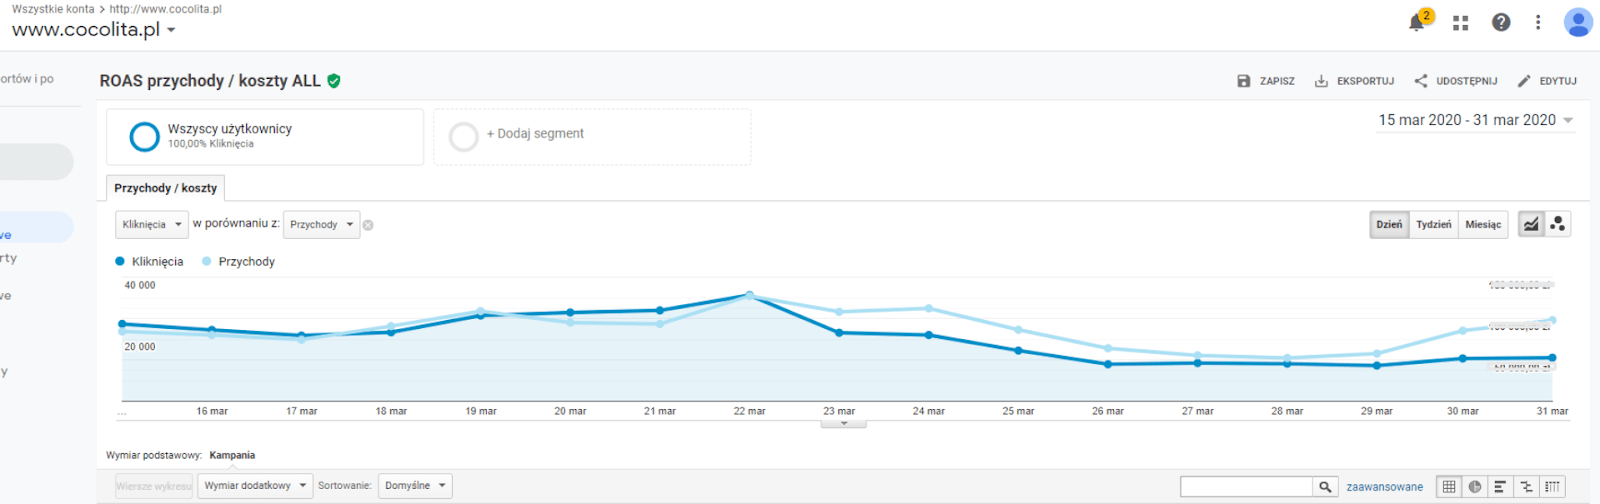Open the vertical three-dot options menu
This screenshot has height=504, width=1600.
tap(1538, 22)
